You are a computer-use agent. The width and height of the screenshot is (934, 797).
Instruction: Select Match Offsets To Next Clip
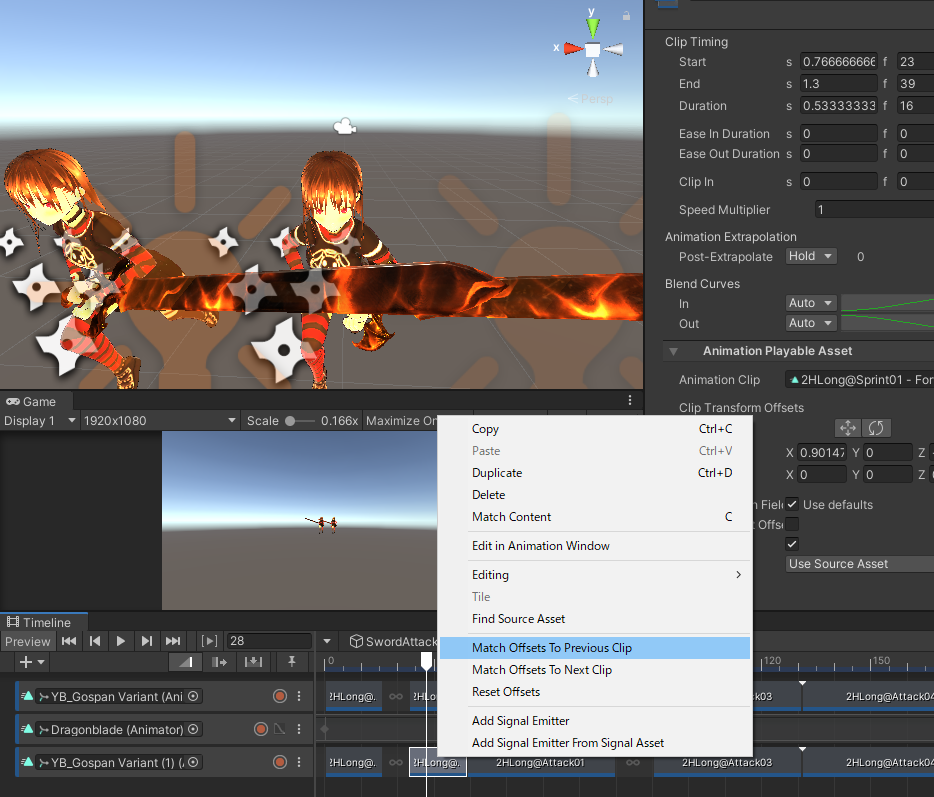coord(594,670)
